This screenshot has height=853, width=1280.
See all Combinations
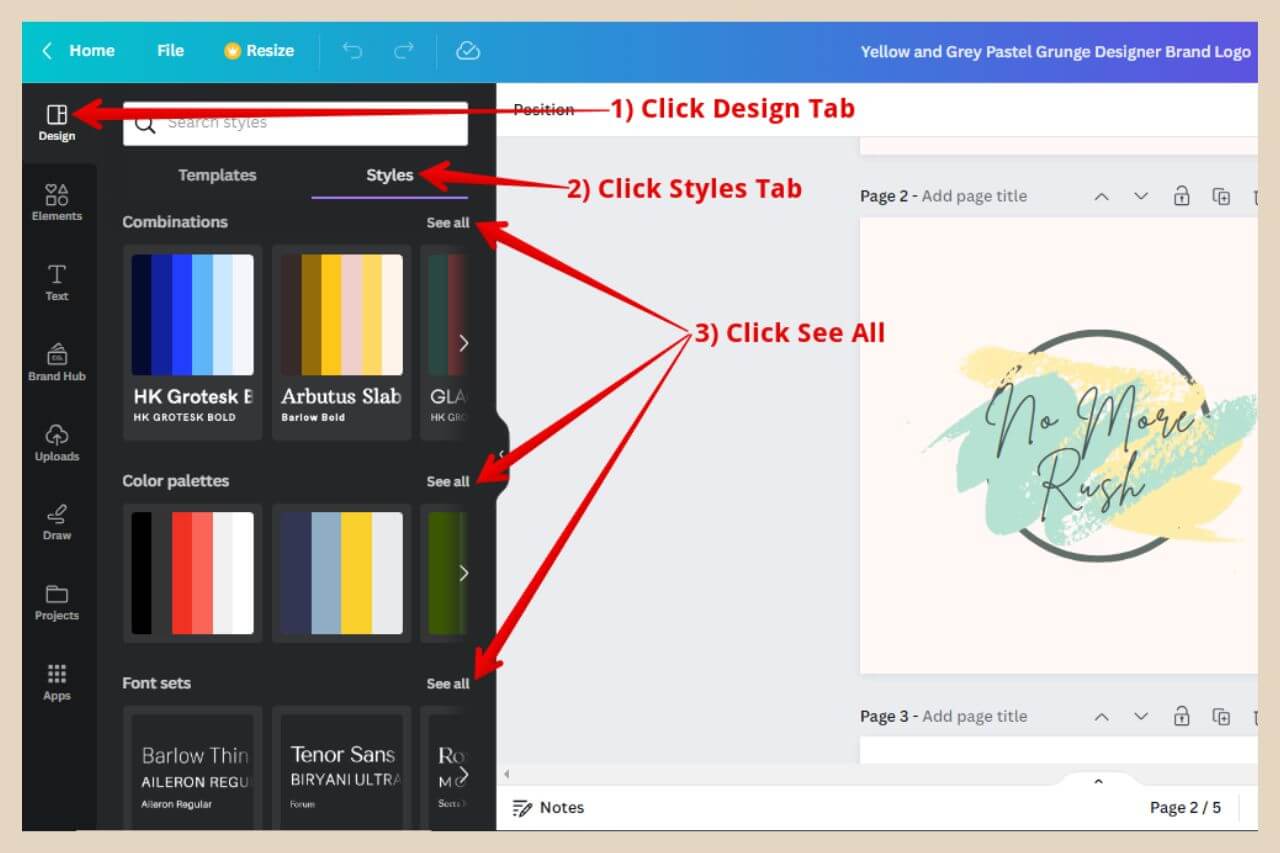click(447, 223)
